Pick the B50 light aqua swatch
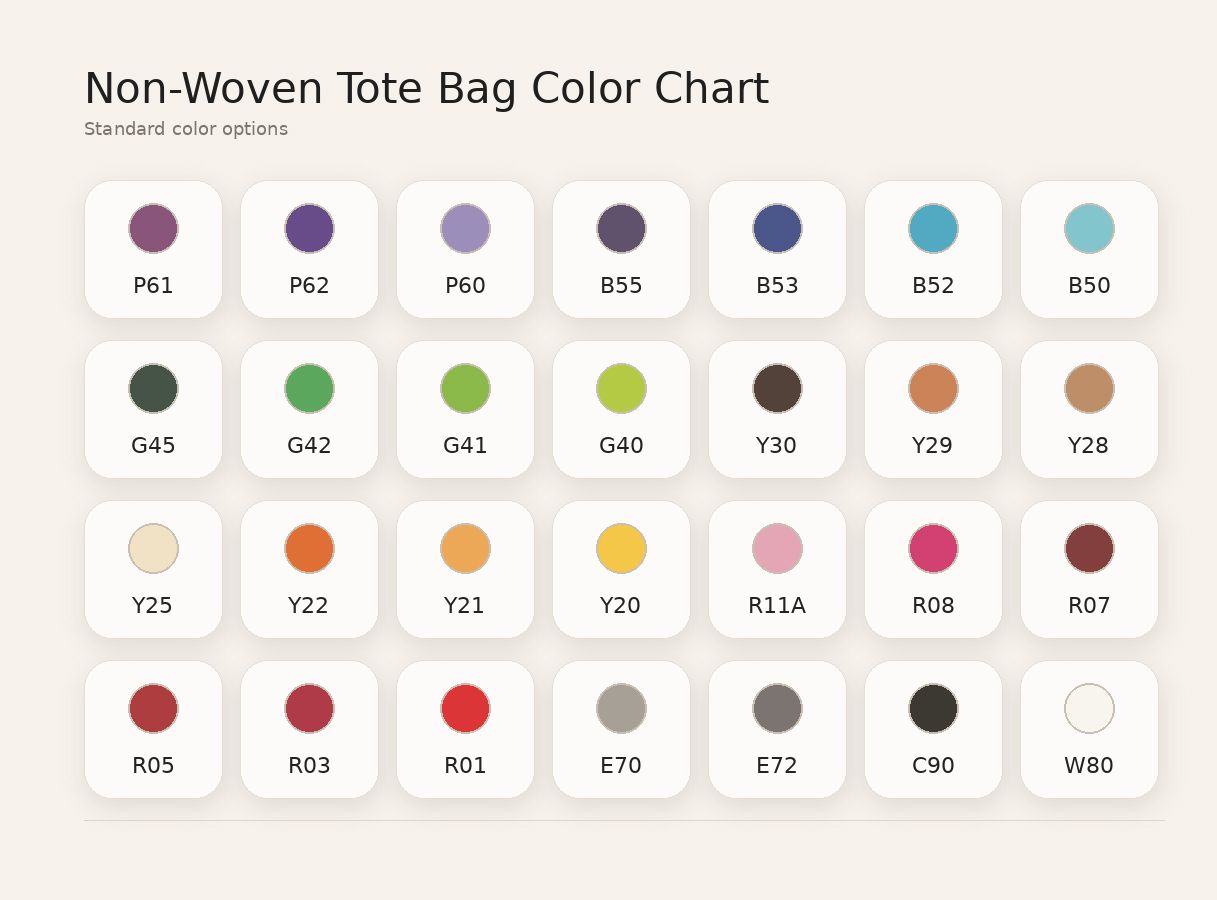1217x900 pixels. [1089, 228]
